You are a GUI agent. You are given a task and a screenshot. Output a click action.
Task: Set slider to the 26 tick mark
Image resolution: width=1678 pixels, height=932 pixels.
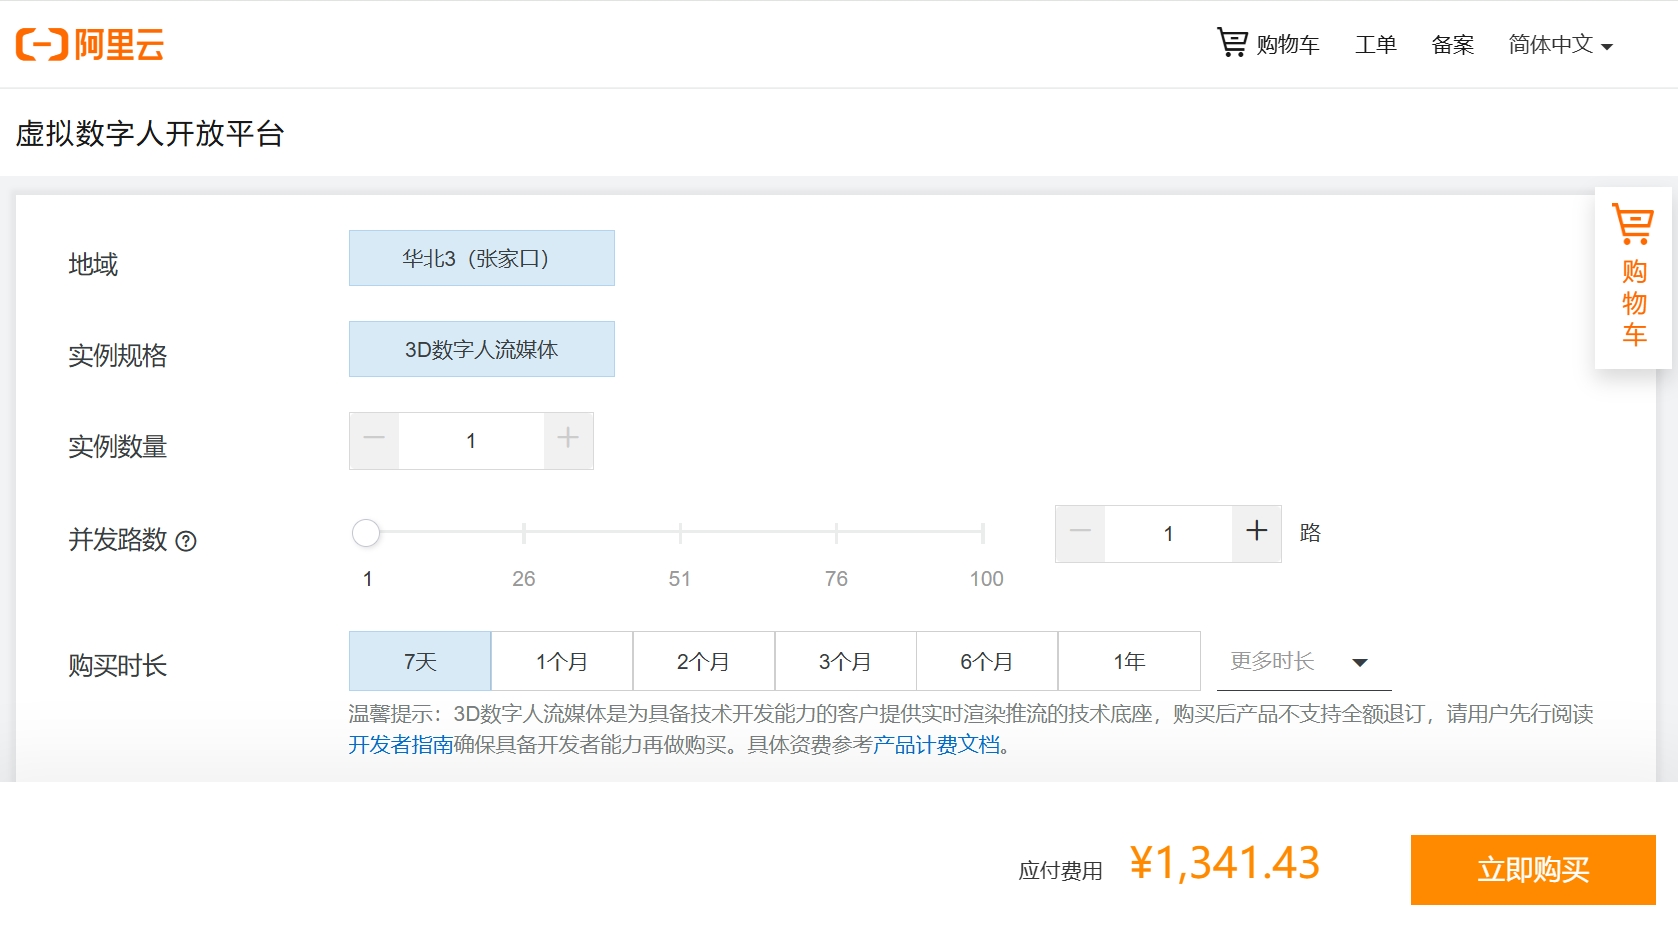click(524, 533)
